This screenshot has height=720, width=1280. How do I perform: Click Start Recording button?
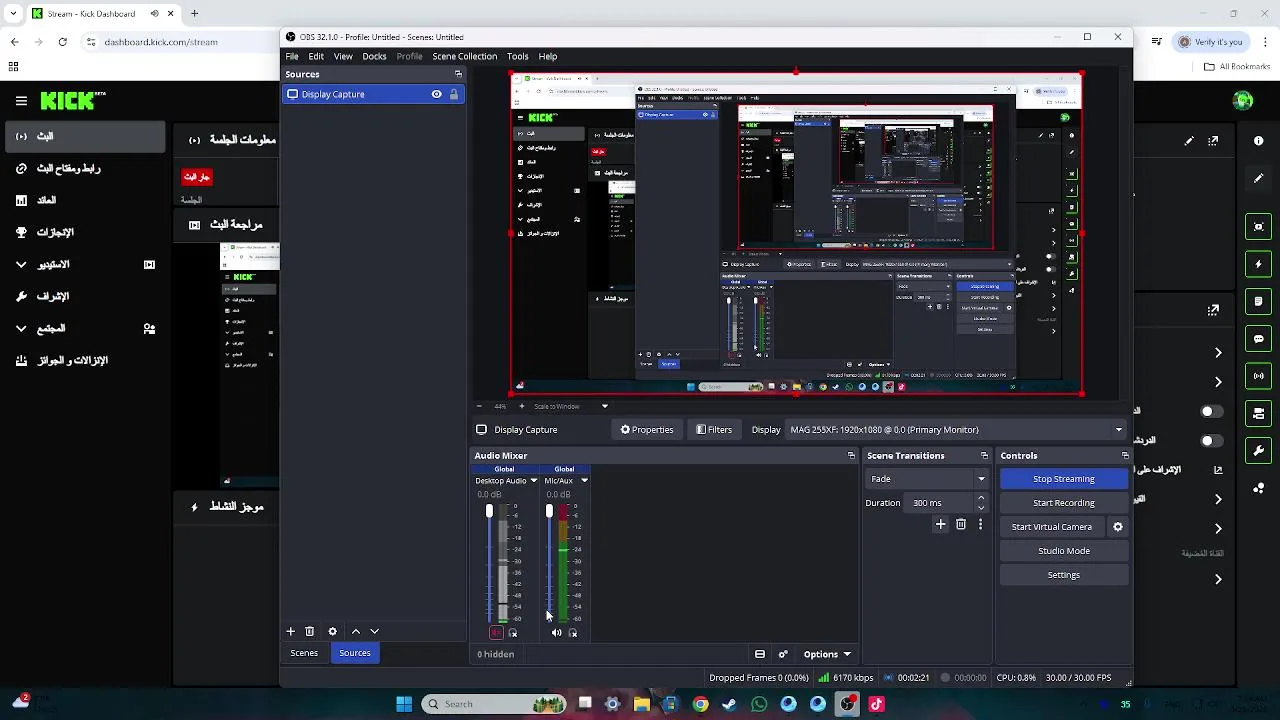pos(1064,503)
